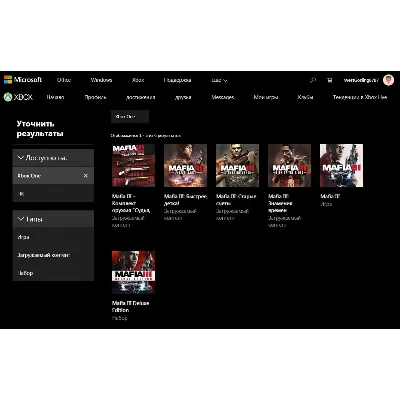Filter results by Игра type
Screen dimensions: 400x400
tap(53, 237)
